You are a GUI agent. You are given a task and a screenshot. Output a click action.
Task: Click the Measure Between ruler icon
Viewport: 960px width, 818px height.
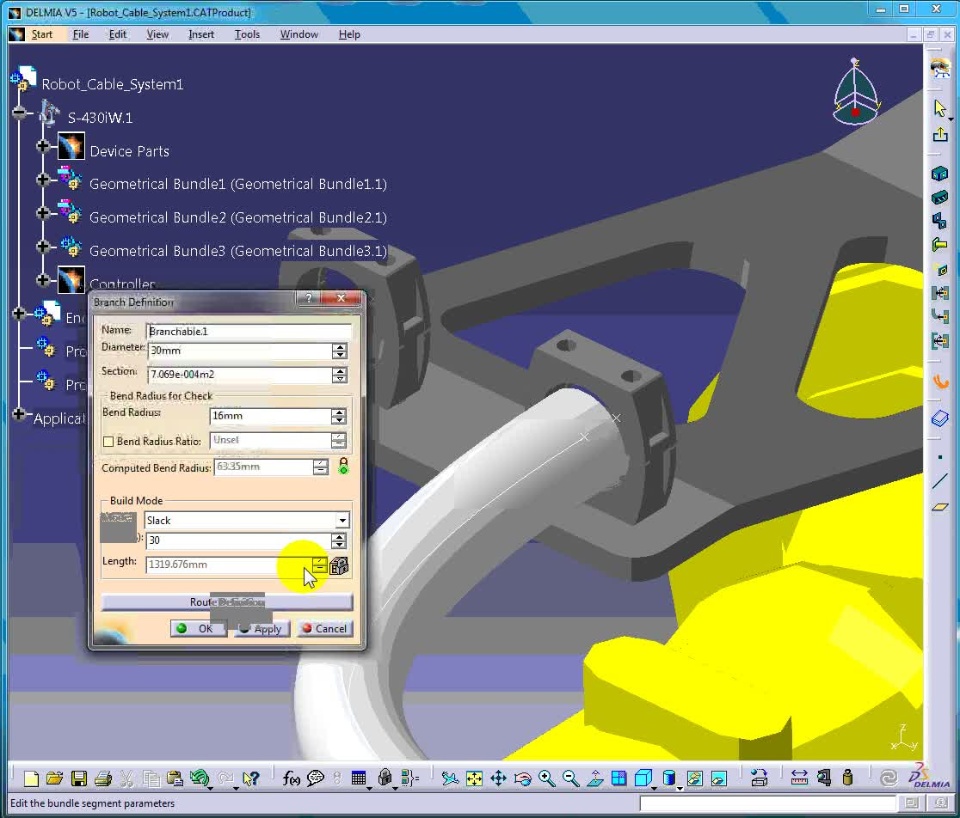799,778
